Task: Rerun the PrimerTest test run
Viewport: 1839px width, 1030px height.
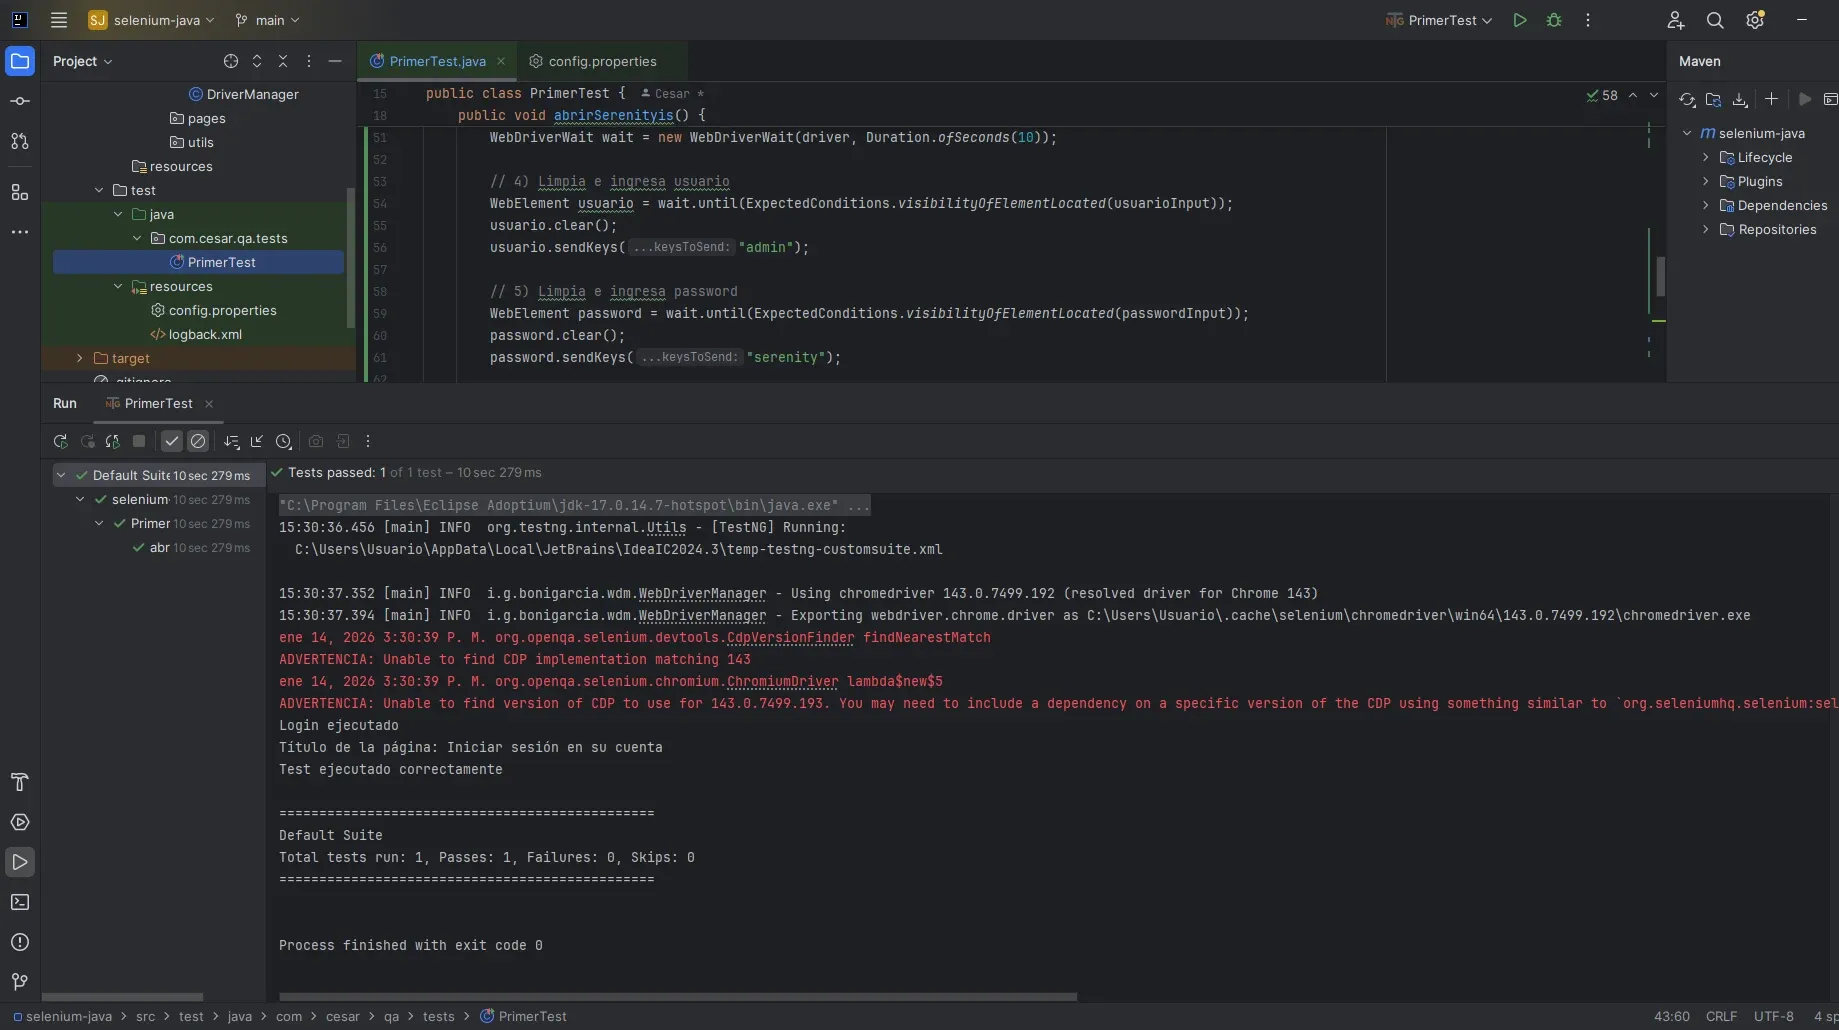Action: tap(61, 441)
